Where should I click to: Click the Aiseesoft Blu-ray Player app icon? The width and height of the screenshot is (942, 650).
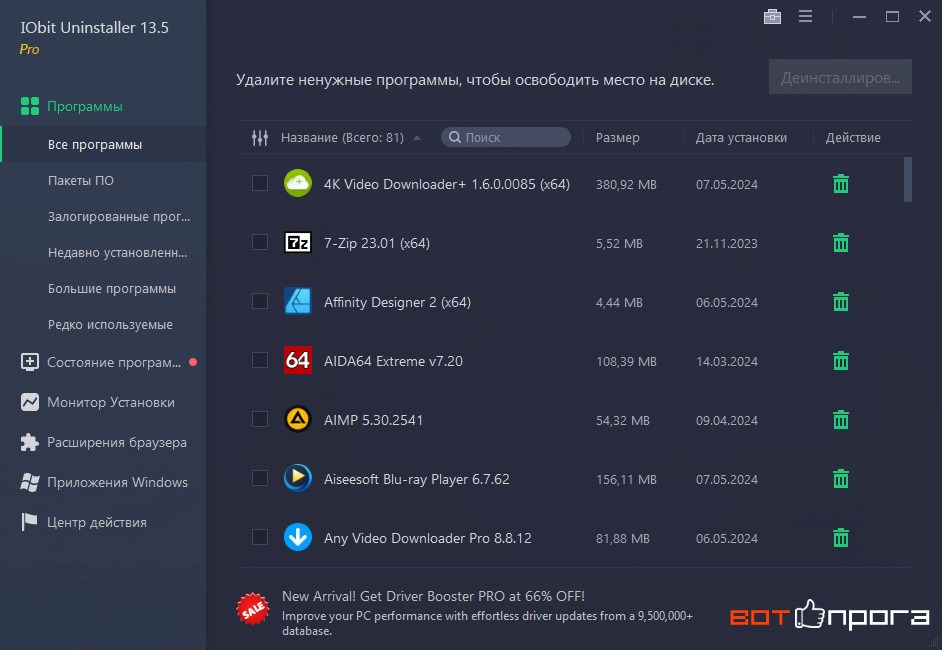(297, 478)
